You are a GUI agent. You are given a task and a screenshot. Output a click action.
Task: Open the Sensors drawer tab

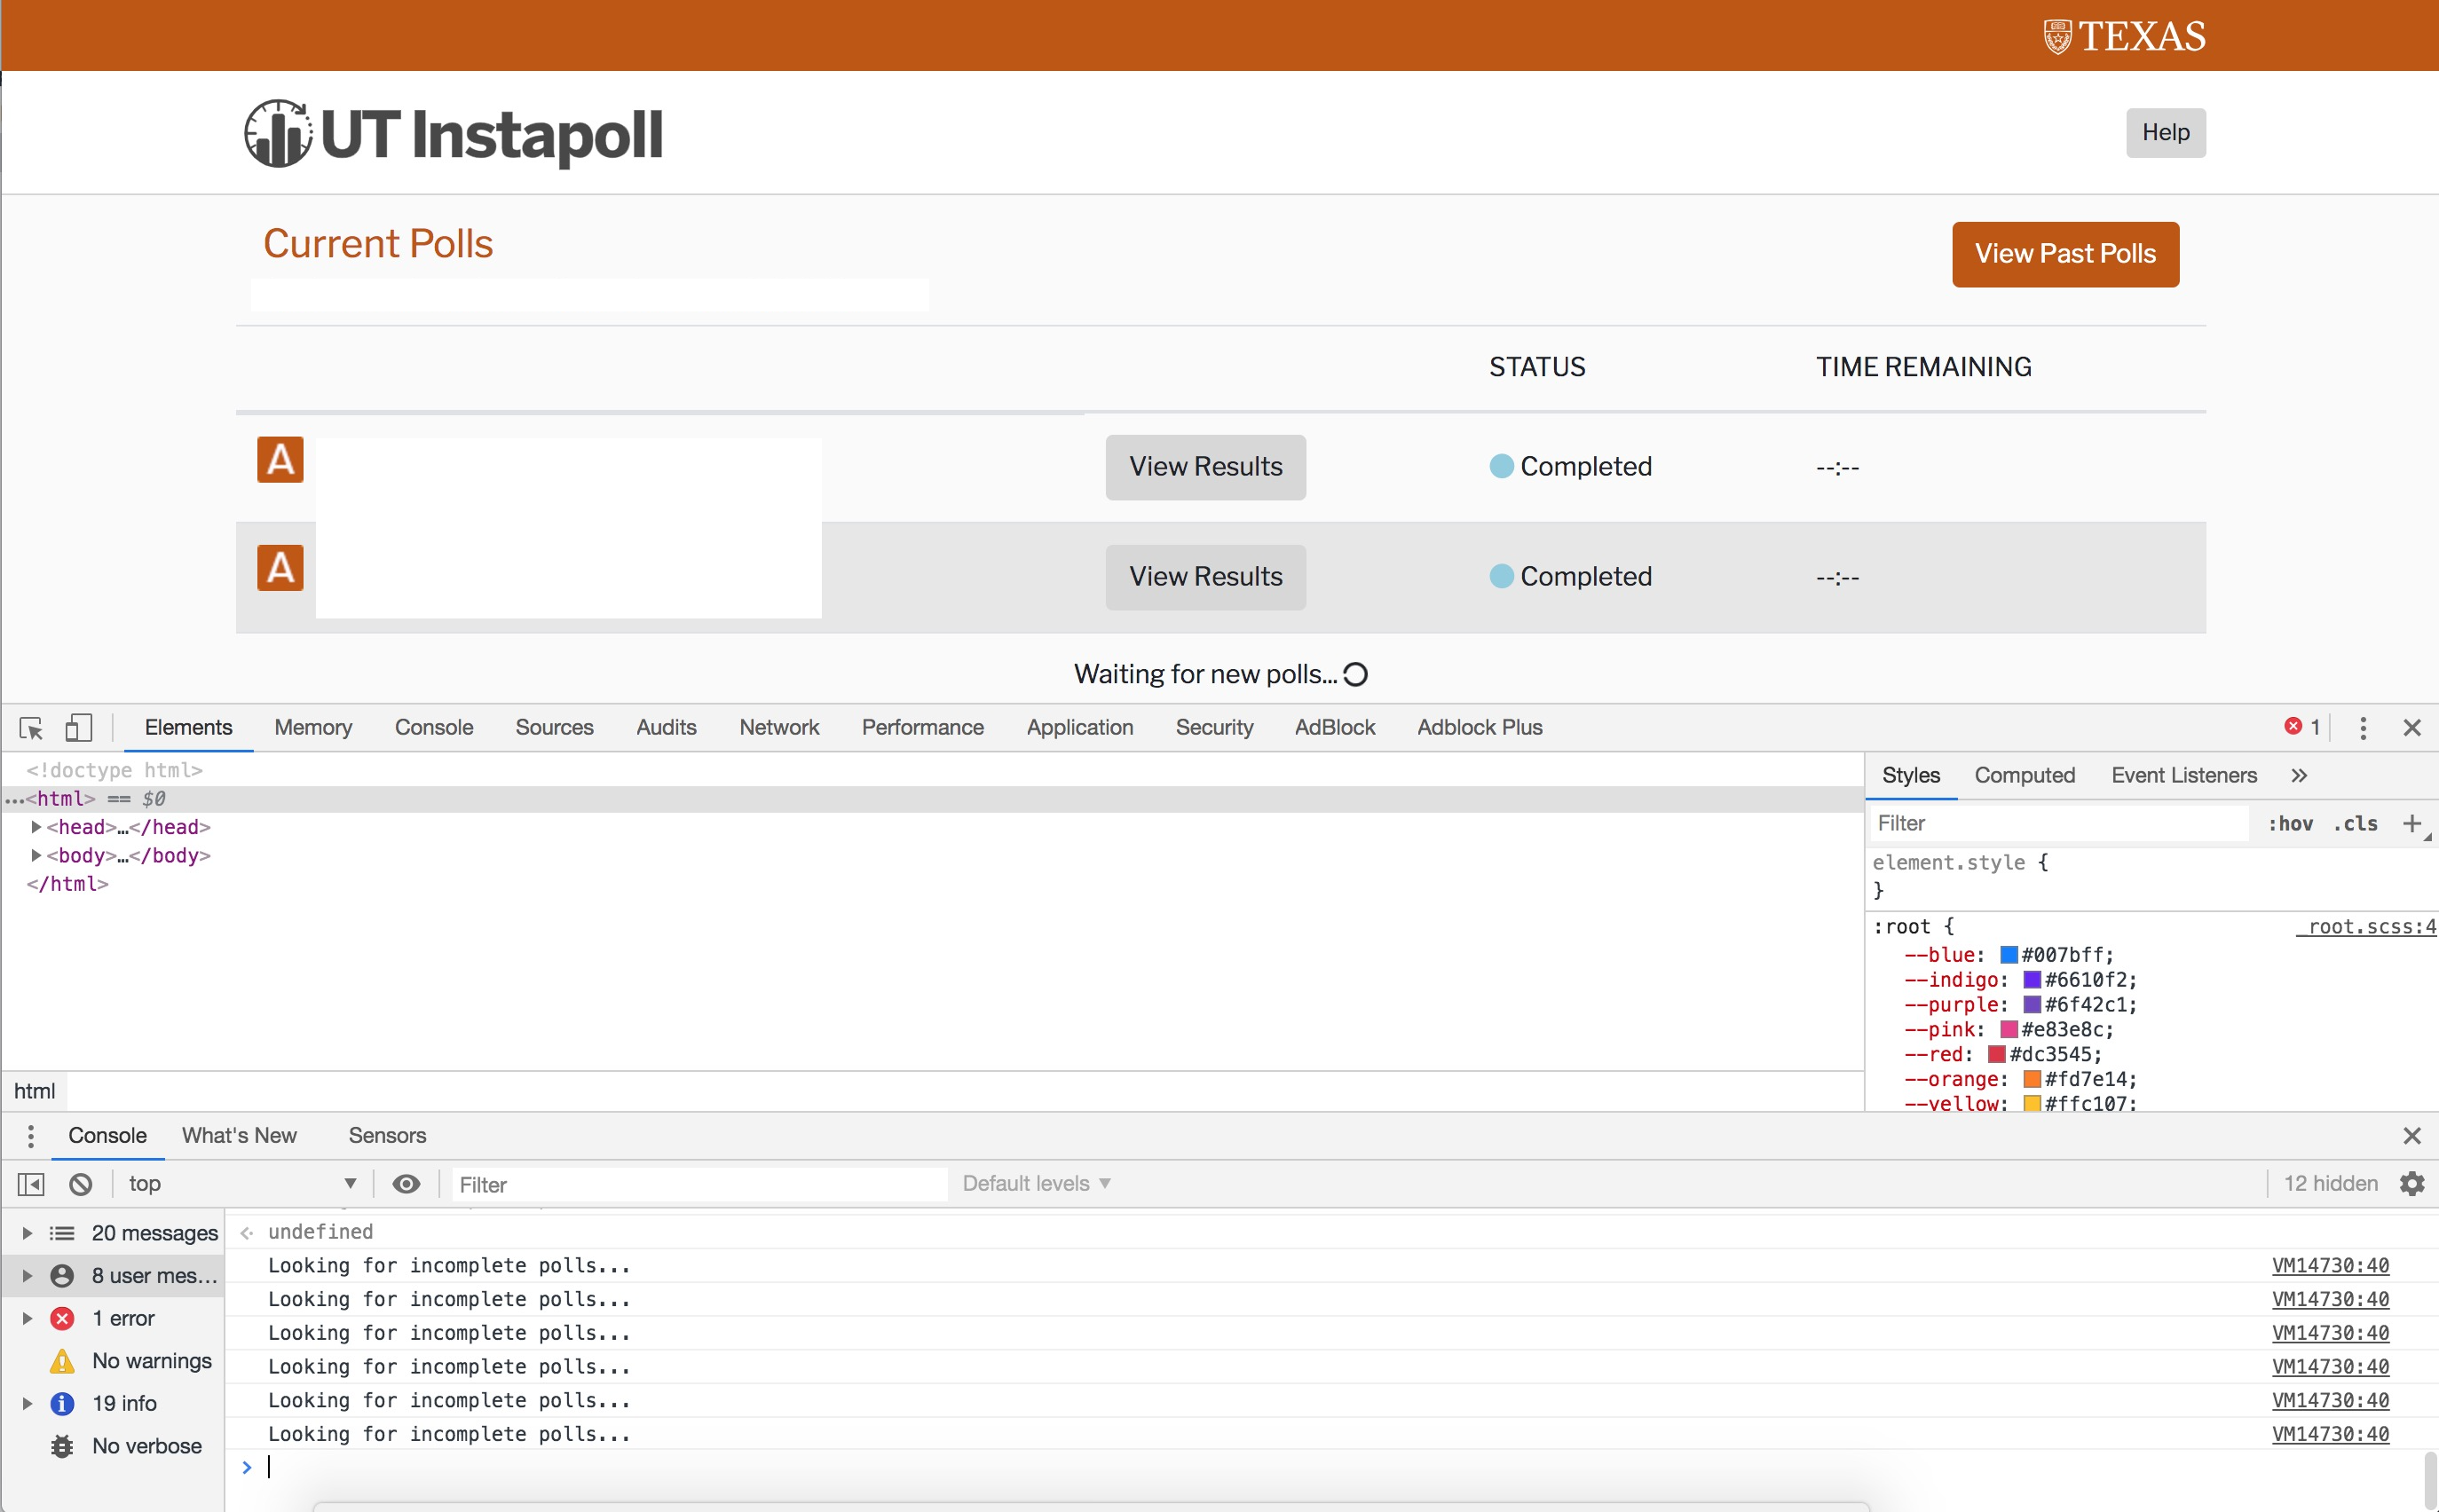pos(387,1136)
